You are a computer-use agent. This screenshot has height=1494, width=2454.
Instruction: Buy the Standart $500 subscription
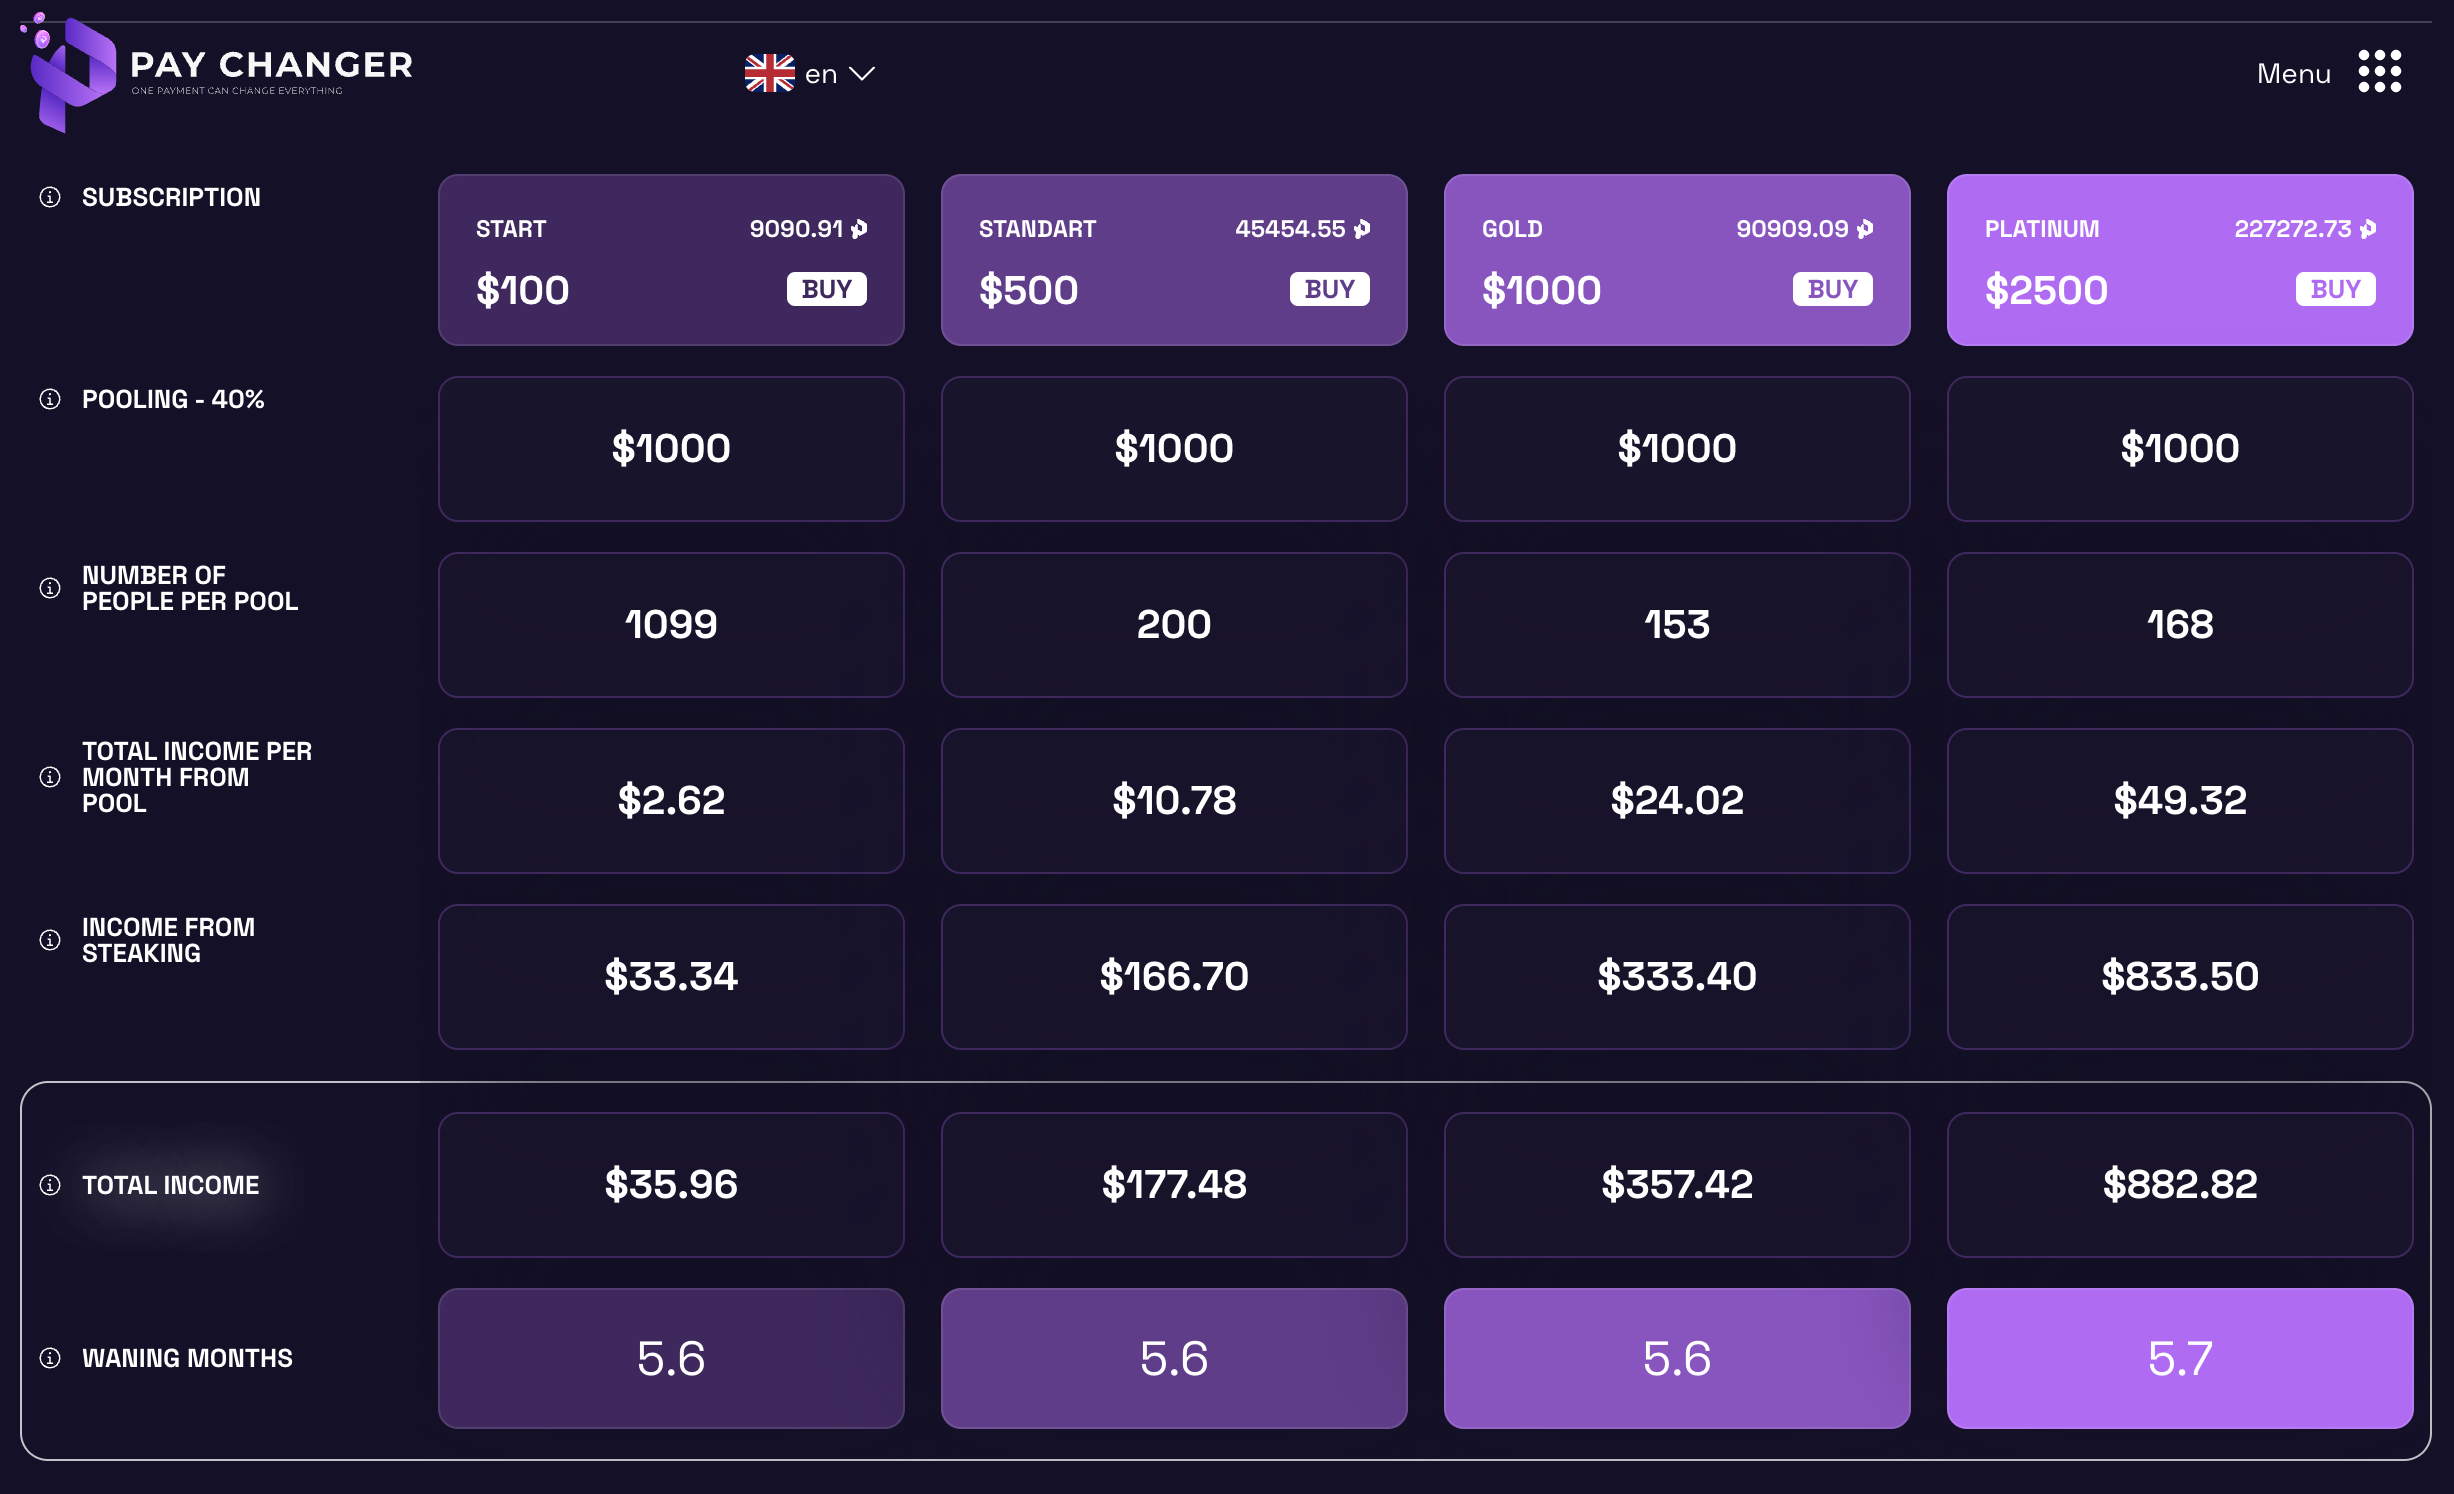(1329, 289)
